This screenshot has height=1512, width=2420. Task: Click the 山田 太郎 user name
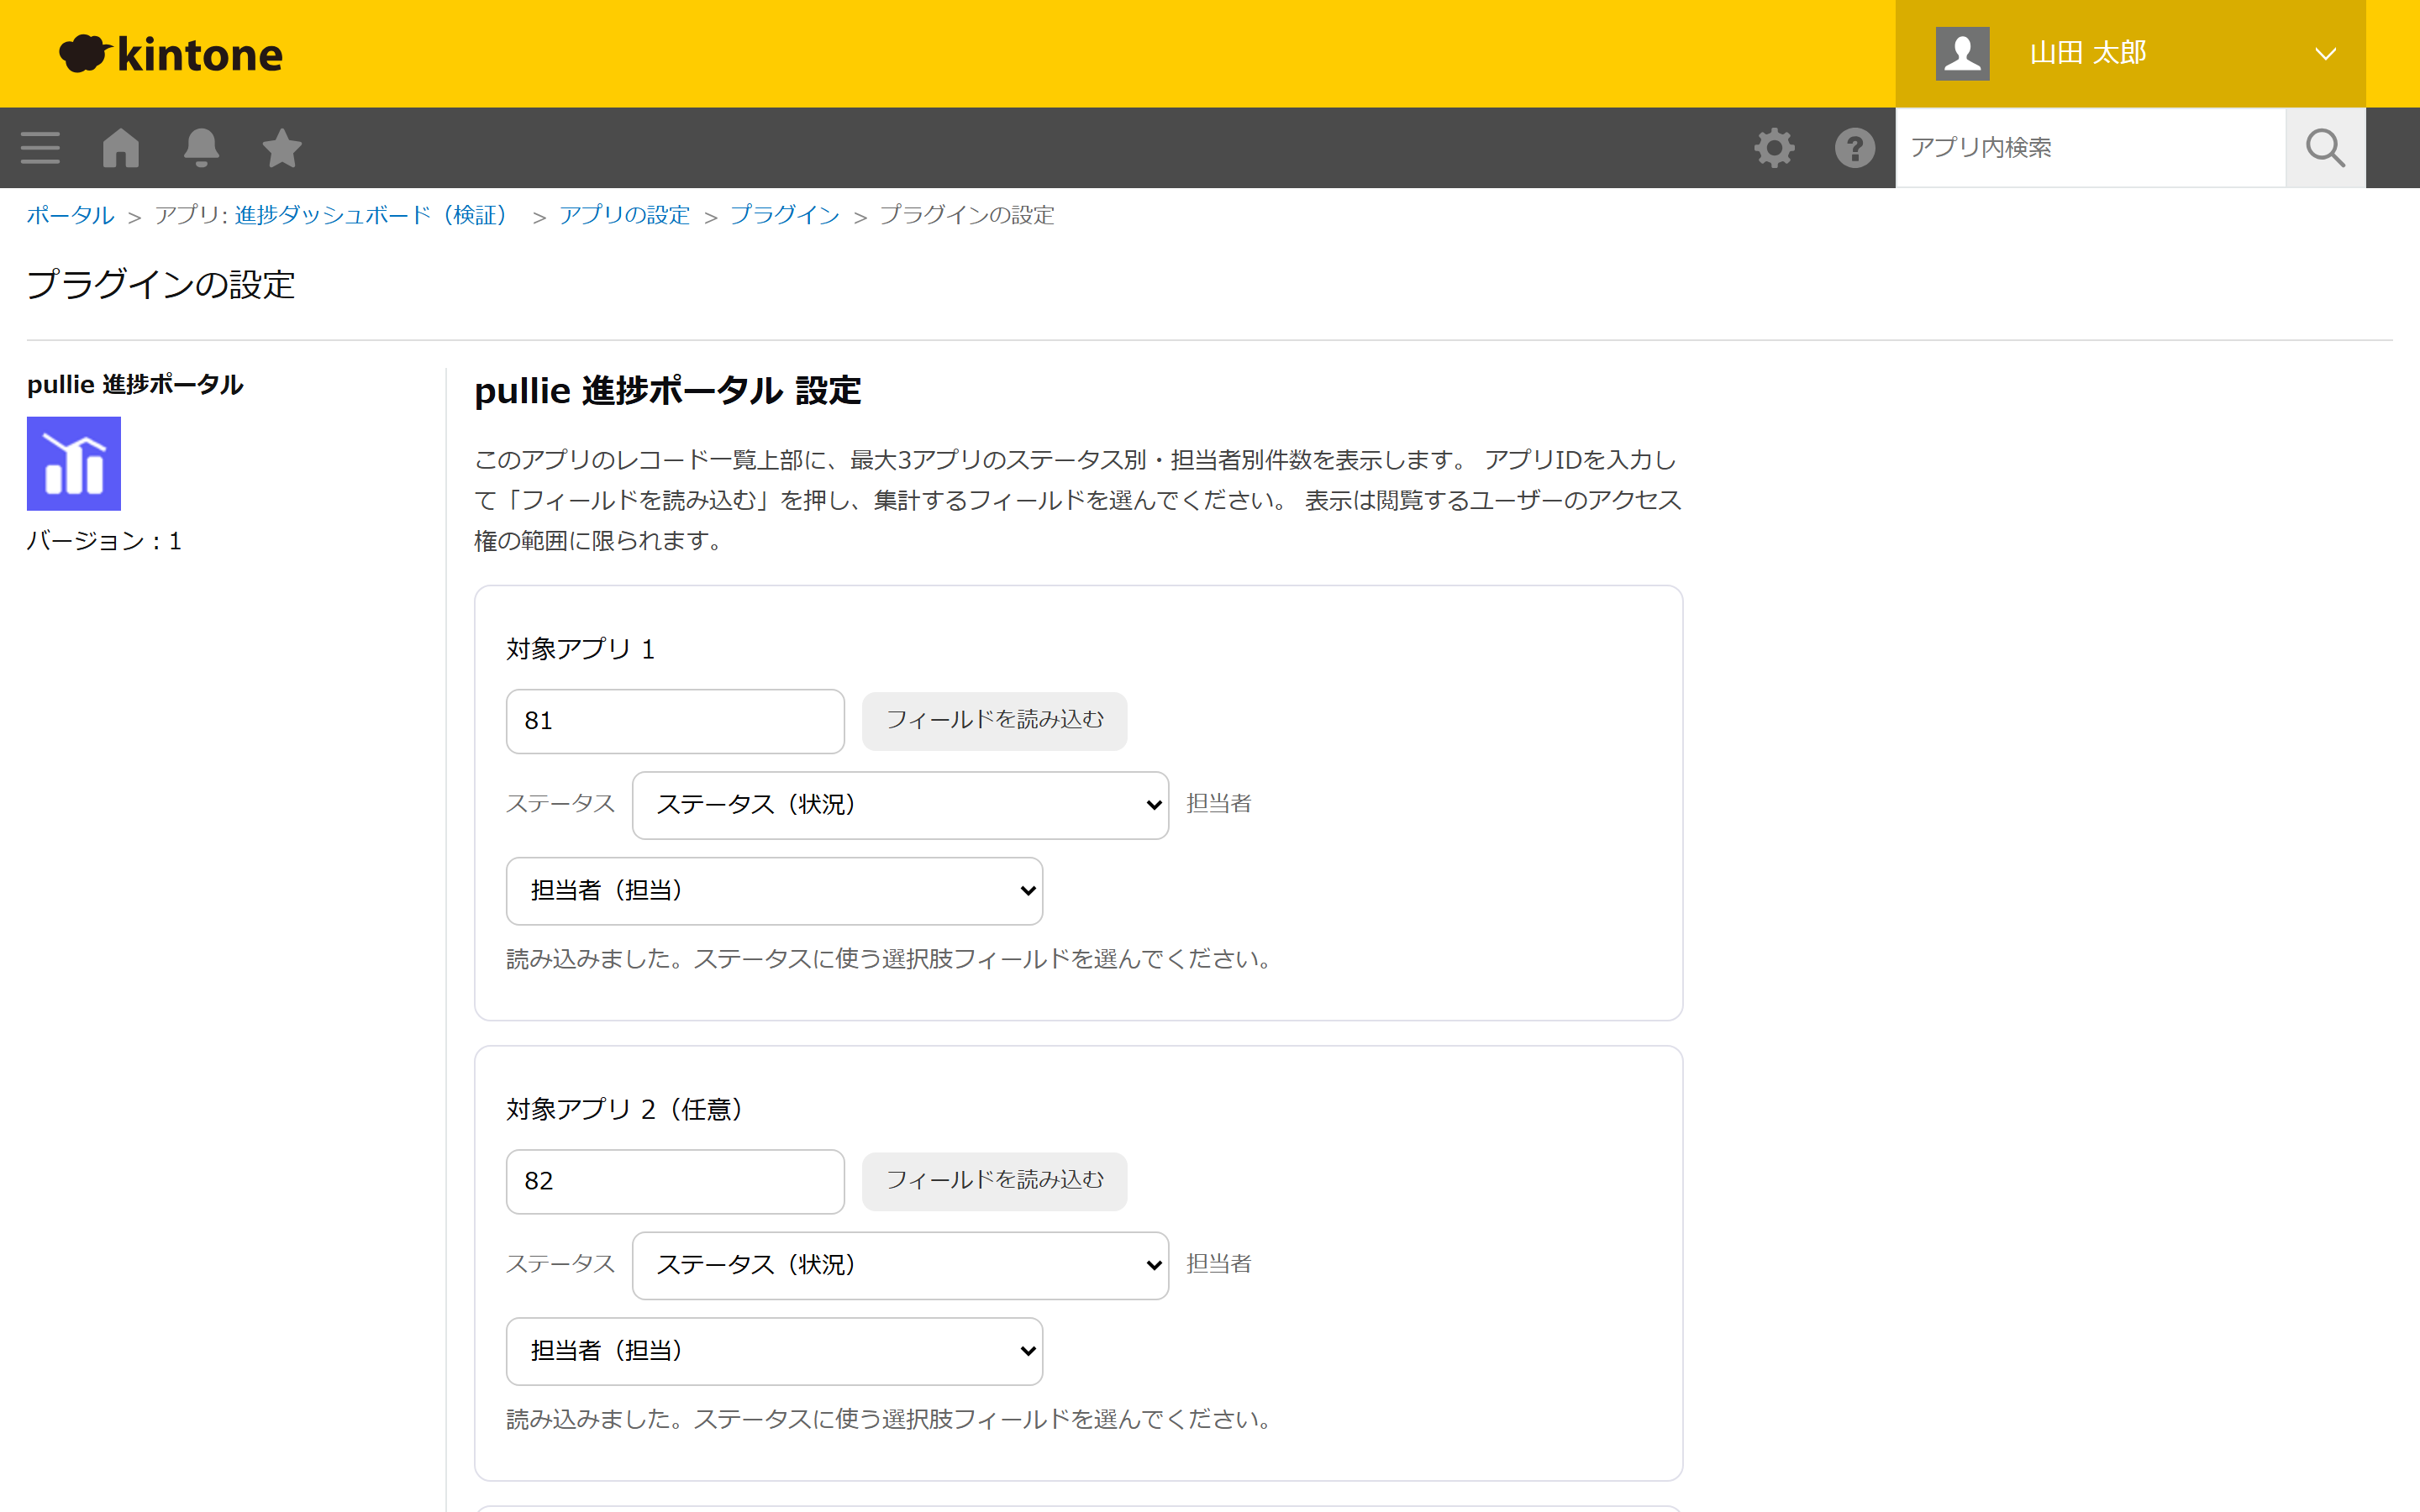(2088, 53)
